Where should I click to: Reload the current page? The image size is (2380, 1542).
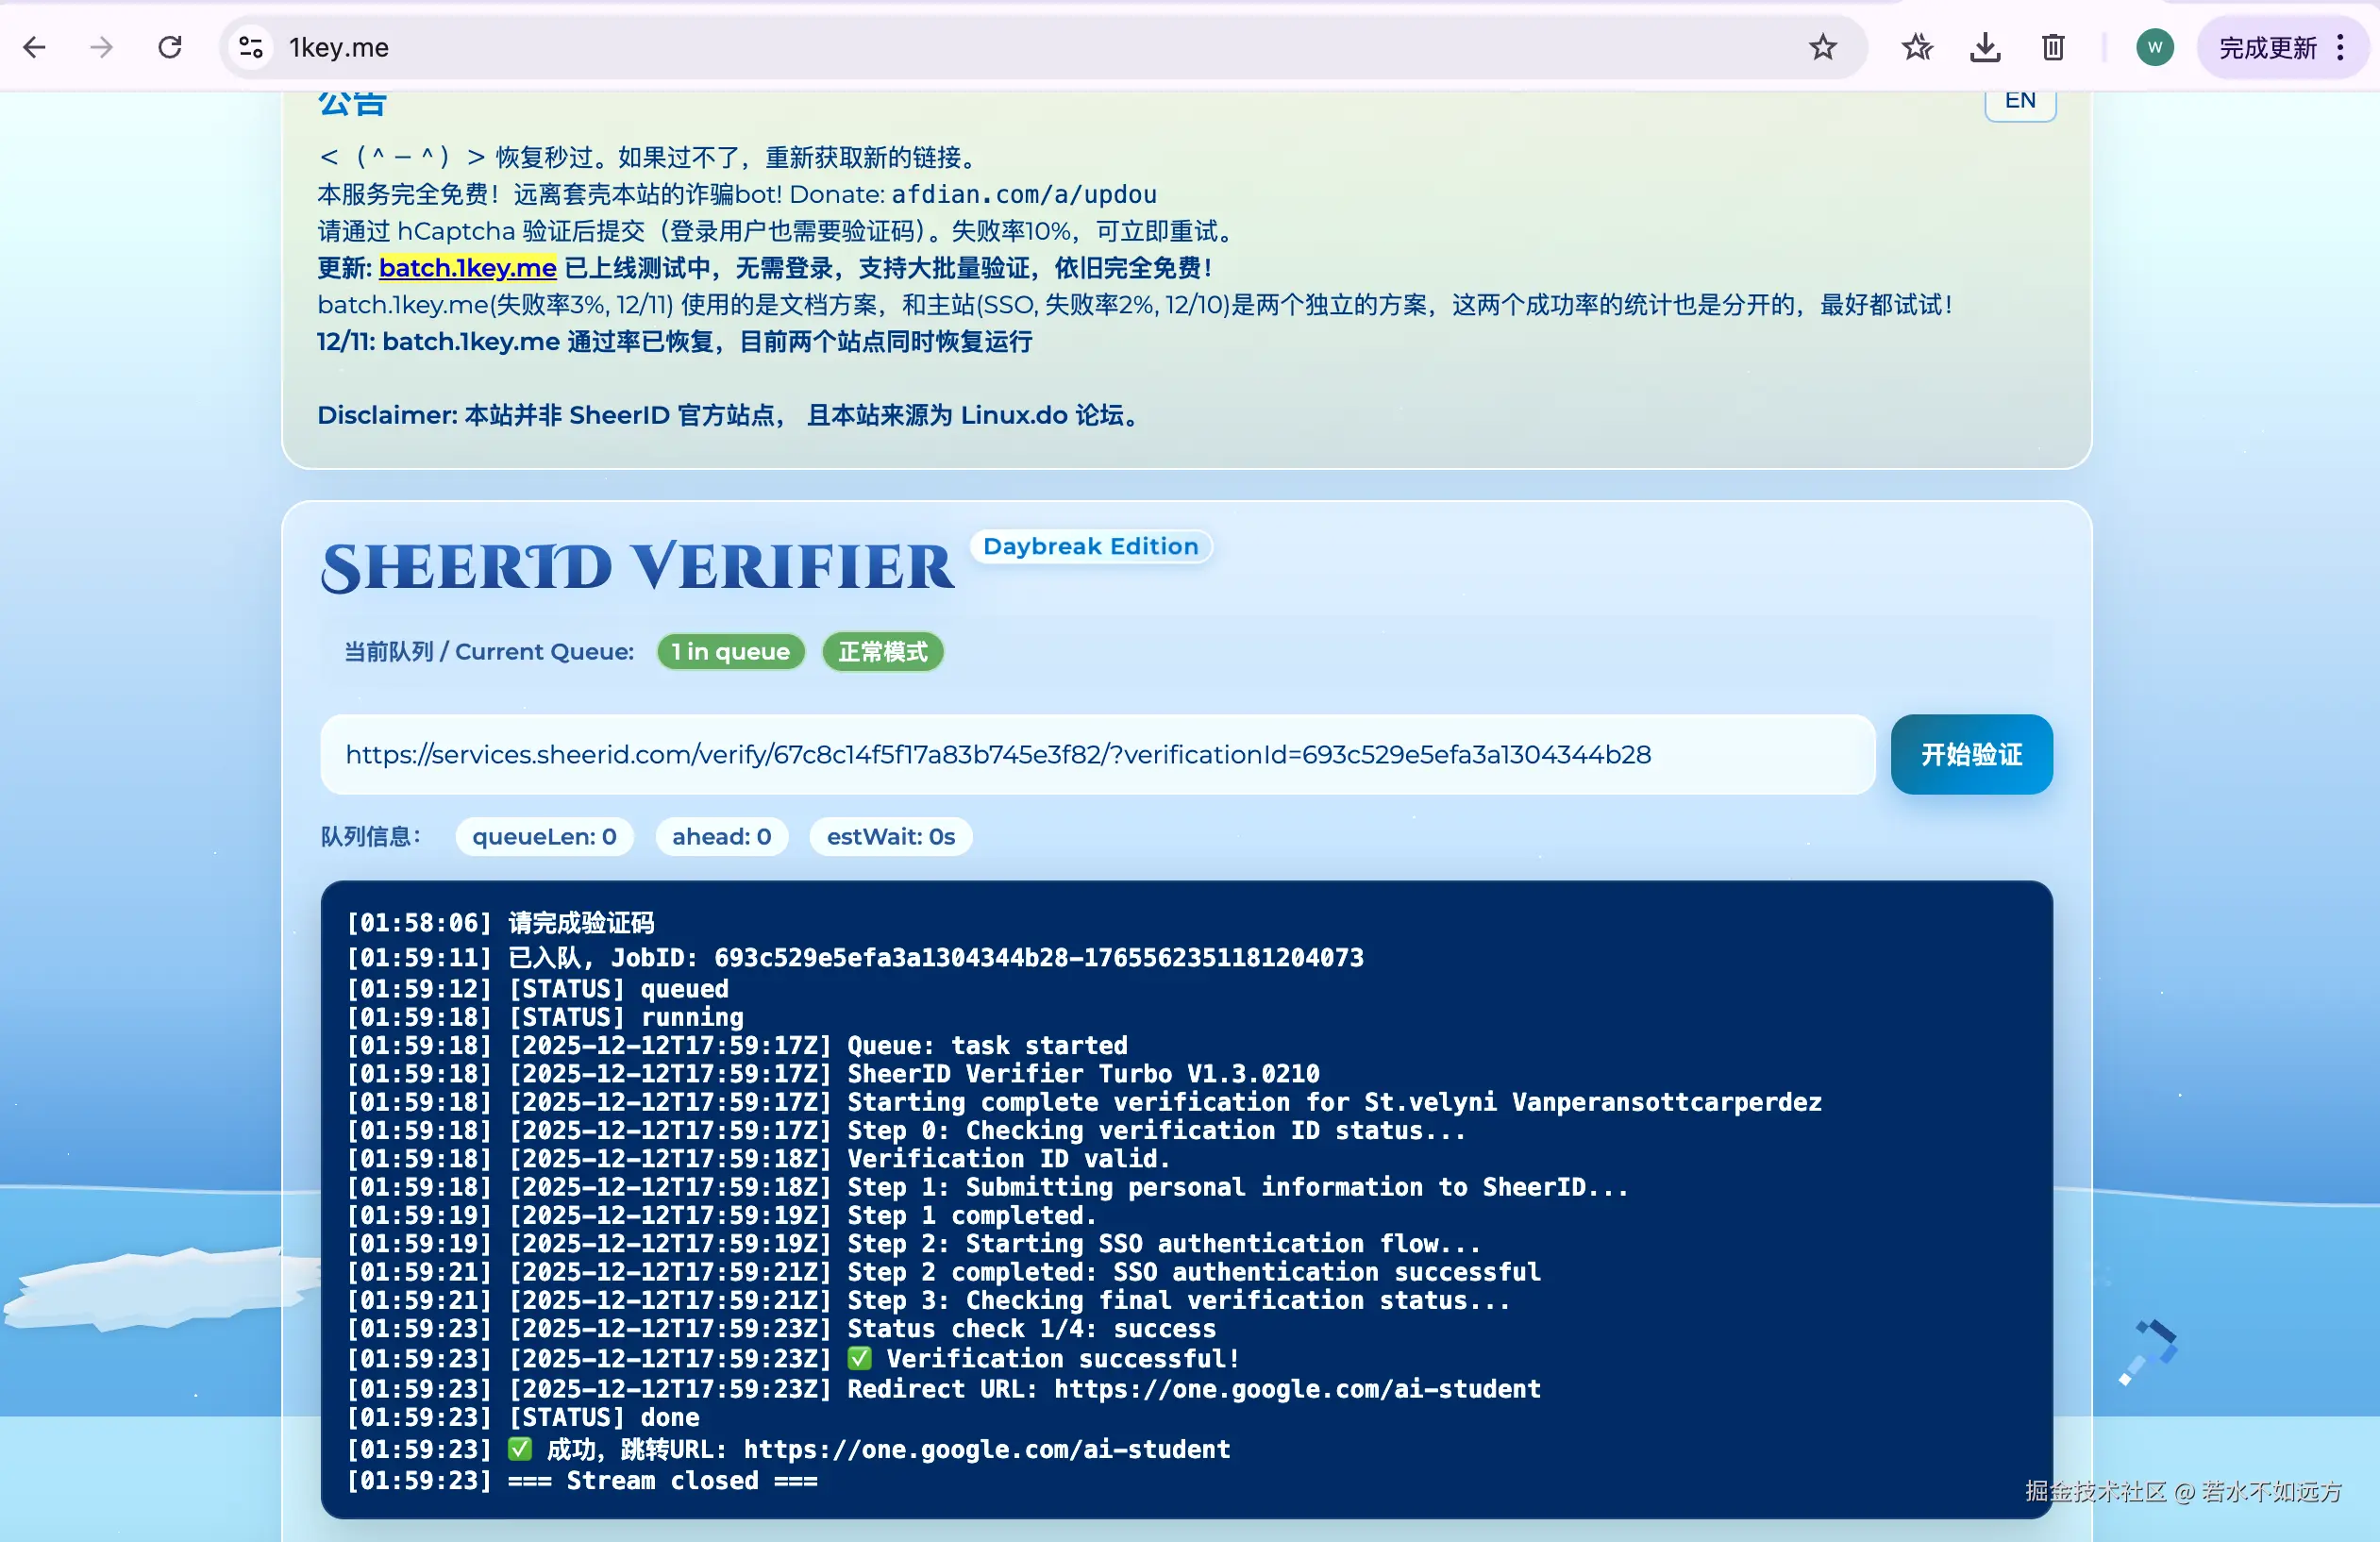[170, 47]
